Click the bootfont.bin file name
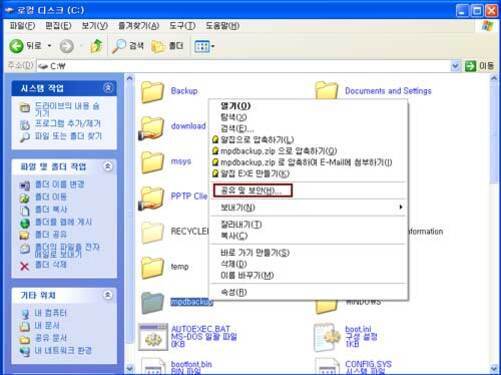 pos(191,364)
